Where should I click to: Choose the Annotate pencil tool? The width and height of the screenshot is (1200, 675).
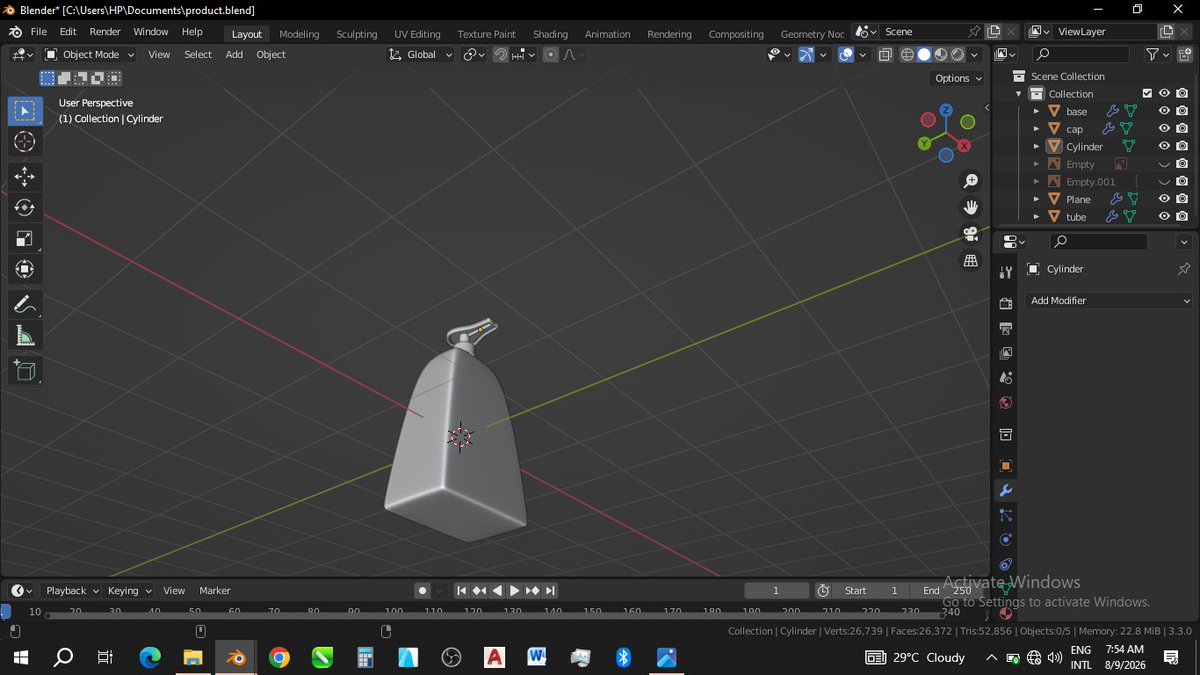pyautogui.click(x=25, y=304)
